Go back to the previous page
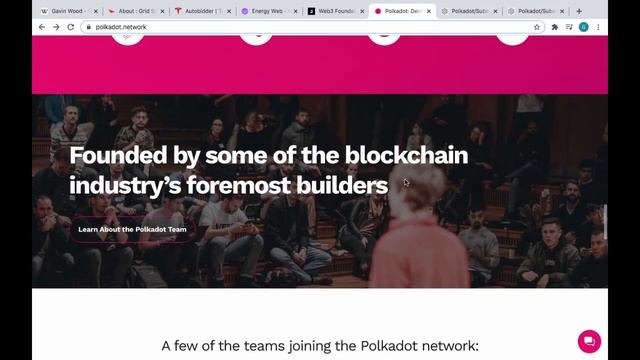Screen dimensions: 640x360 pos(42,27)
